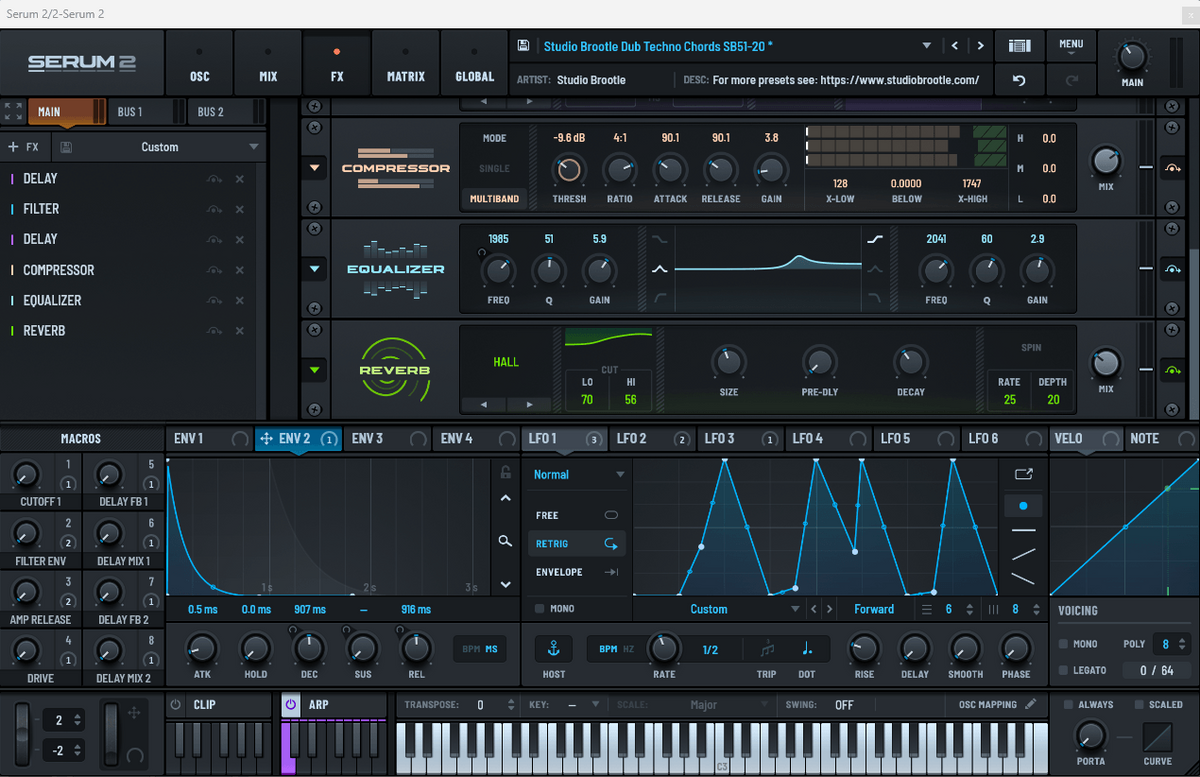Toggle the BPM MS envelope time switch
Screen dimensions: 1200x777
[478, 649]
